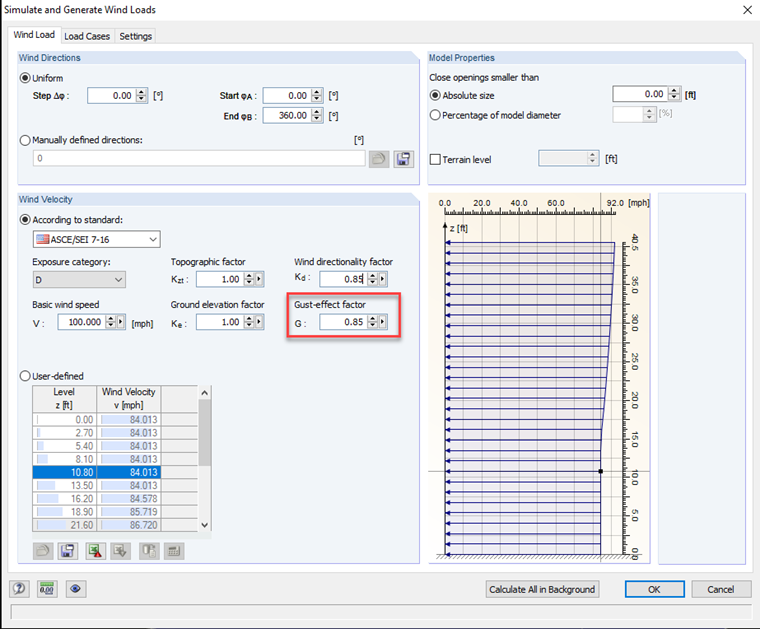Open the Kd directionality factor arrow menu

pos(383,279)
